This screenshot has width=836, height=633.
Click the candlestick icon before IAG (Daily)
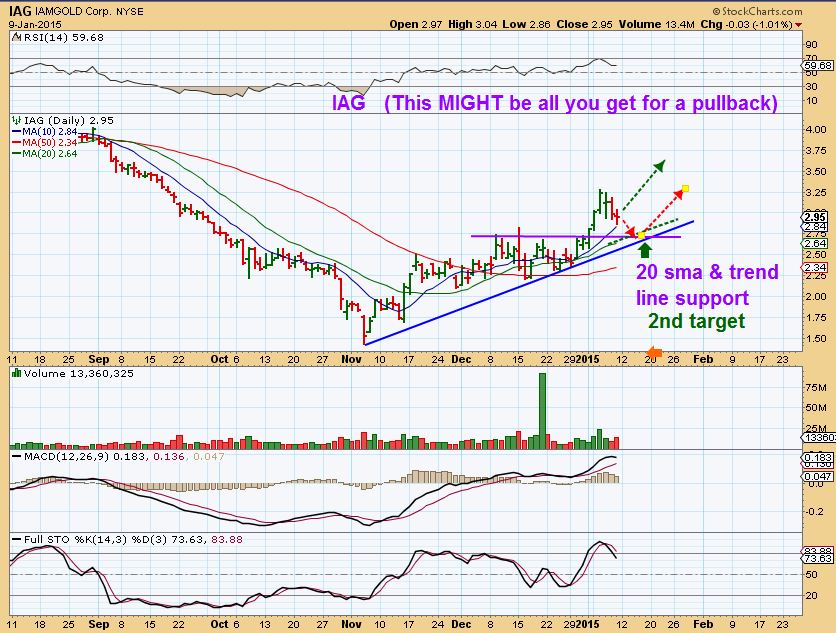click(x=16, y=121)
